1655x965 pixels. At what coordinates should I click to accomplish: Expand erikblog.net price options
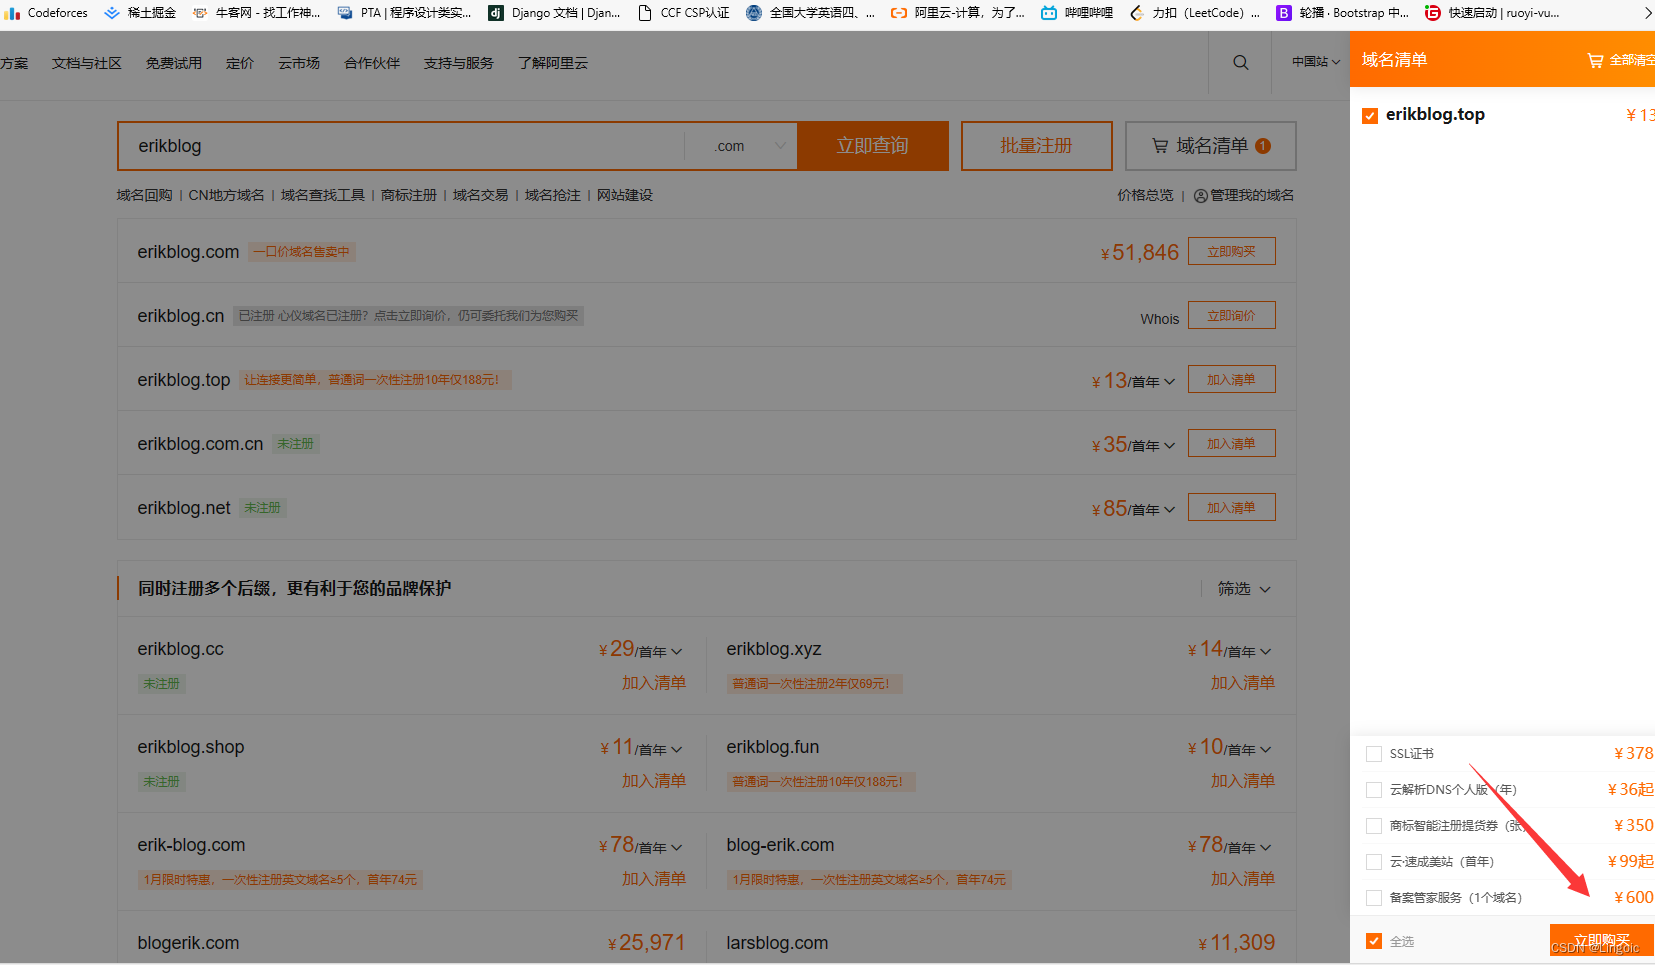pos(1169,510)
